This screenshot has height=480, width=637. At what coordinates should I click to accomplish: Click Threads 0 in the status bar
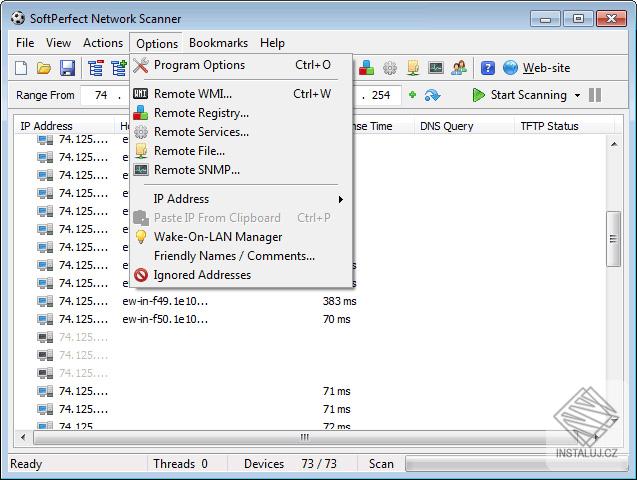click(180, 464)
